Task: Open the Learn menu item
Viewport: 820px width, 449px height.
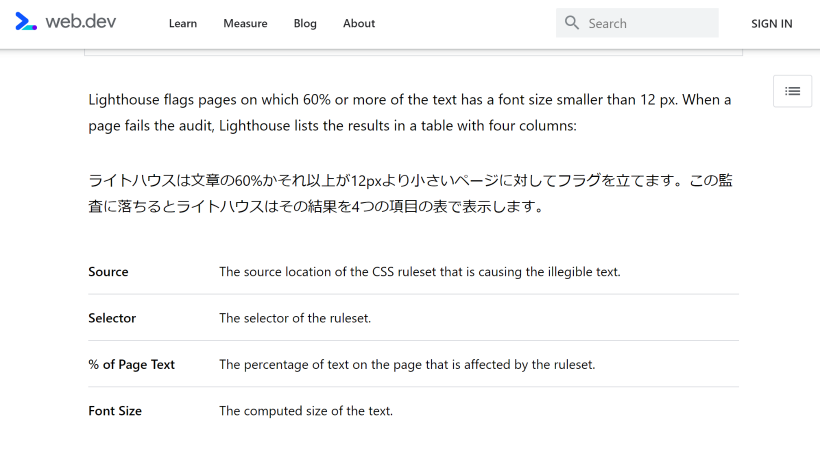Action: point(183,23)
